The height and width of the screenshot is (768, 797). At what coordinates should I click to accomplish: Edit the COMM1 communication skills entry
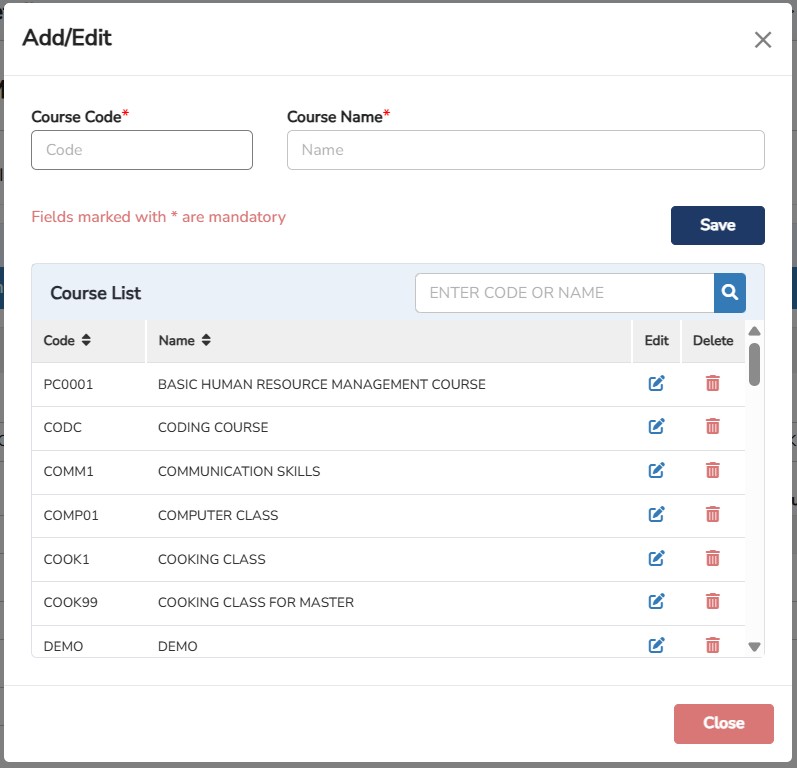pyautogui.click(x=656, y=471)
